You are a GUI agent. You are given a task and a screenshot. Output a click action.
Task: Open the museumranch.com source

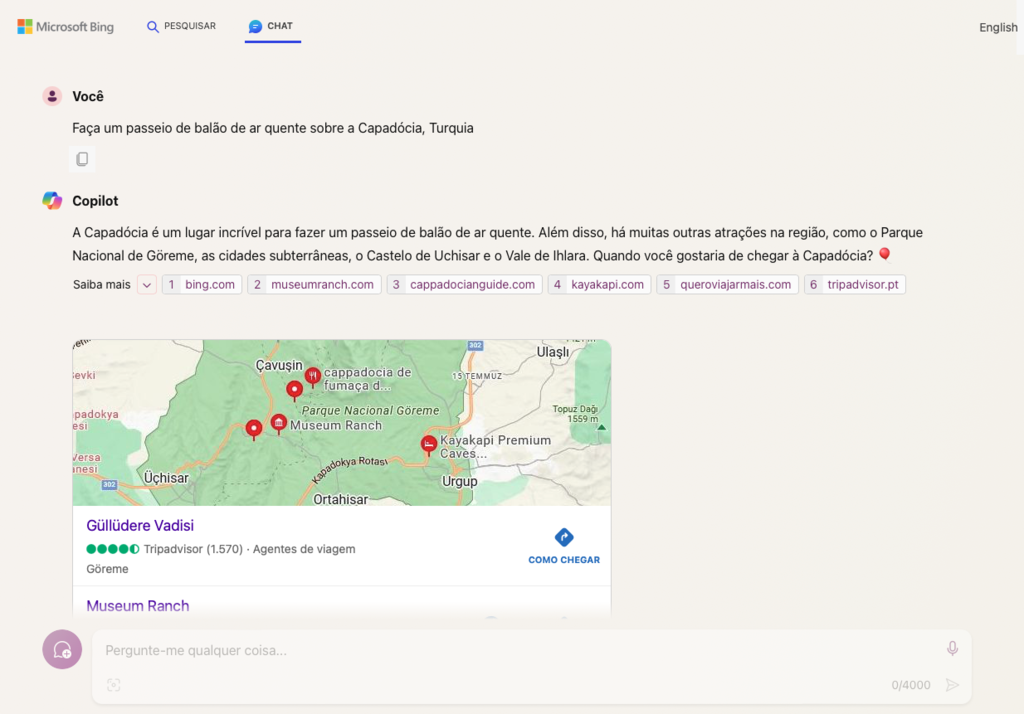tap(315, 284)
